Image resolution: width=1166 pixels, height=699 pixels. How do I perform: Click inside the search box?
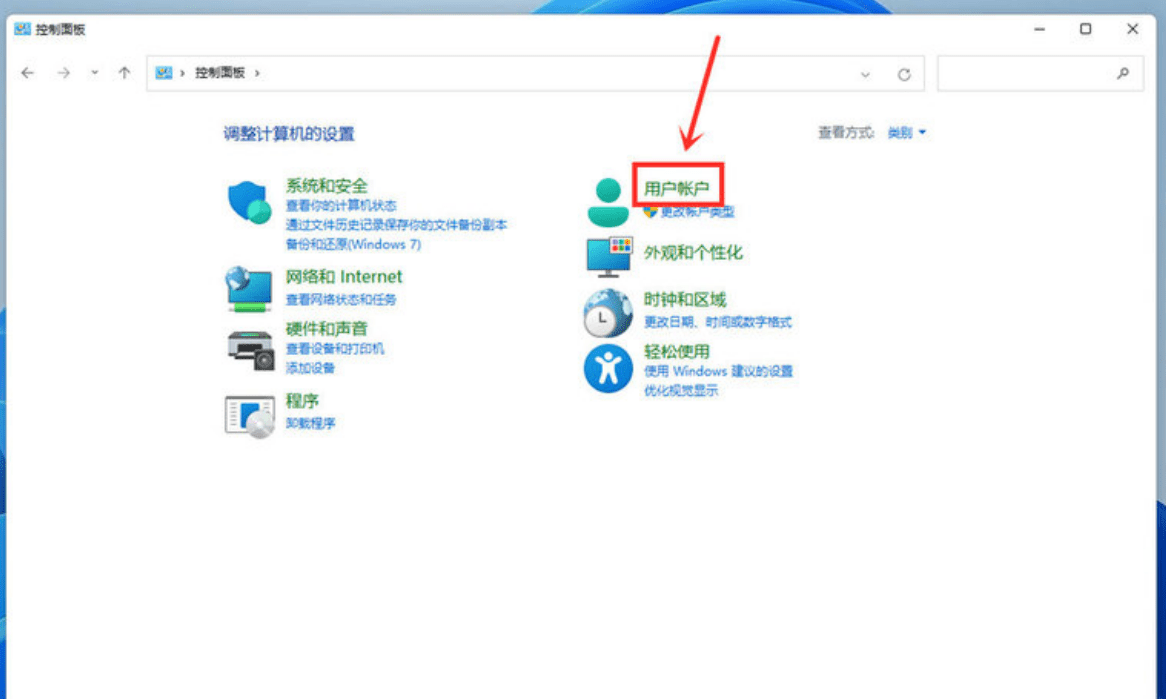[x=1040, y=72]
